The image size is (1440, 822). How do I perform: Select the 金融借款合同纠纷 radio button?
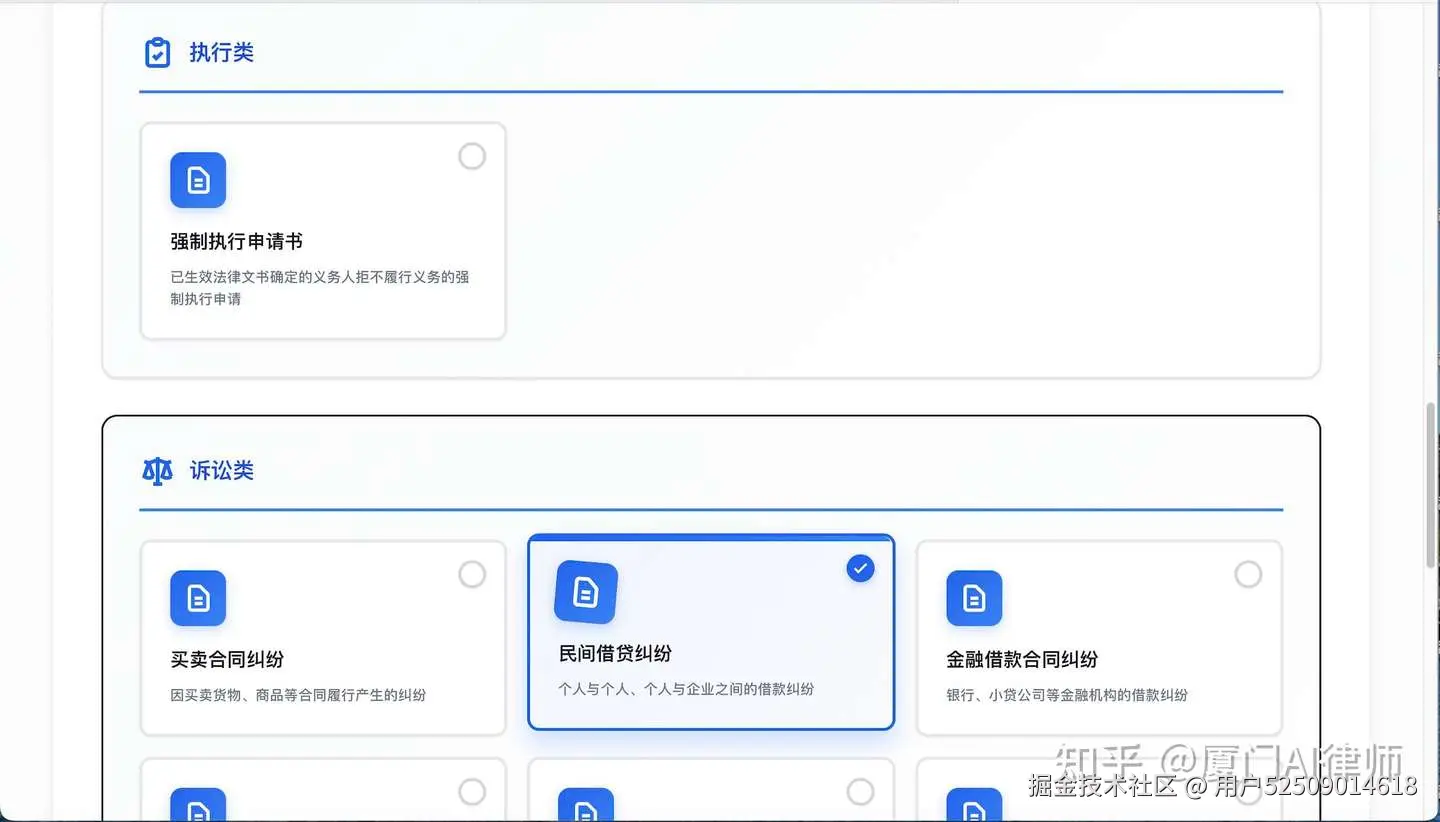click(x=1248, y=574)
